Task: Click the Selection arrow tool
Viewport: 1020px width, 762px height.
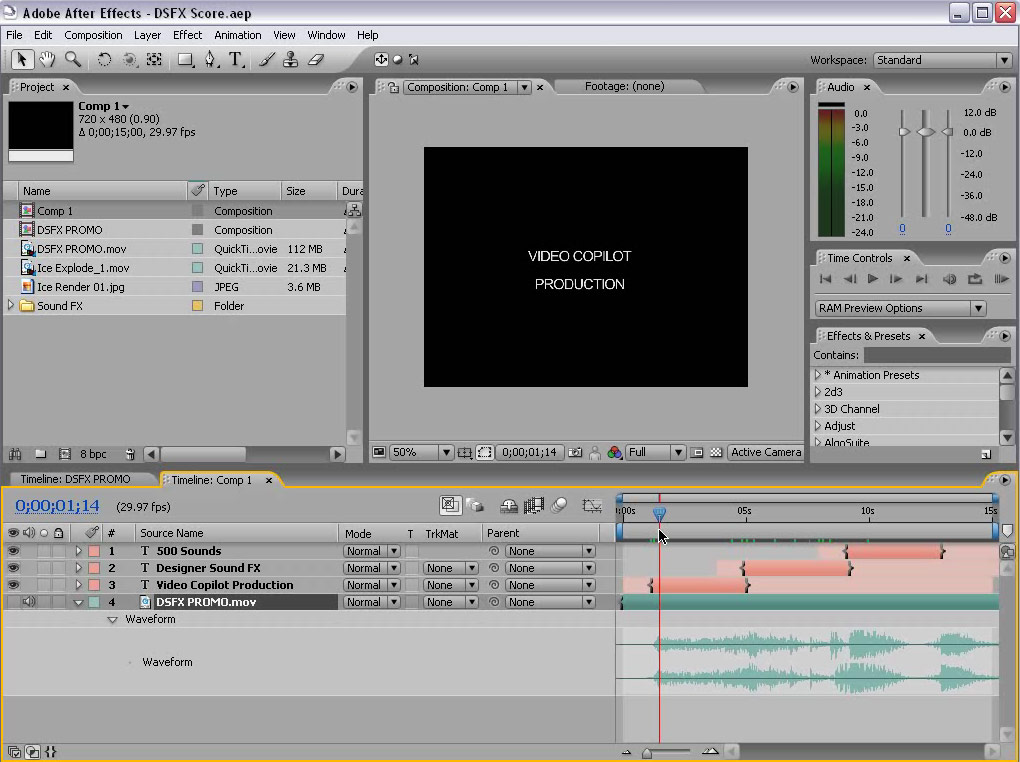Action: [21, 60]
